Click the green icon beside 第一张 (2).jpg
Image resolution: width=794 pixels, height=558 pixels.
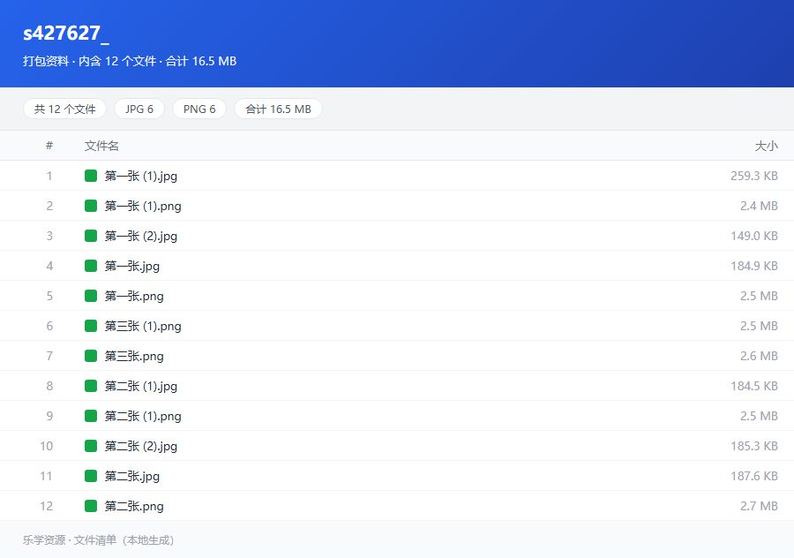pyautogui.click(x=91, y=235)
